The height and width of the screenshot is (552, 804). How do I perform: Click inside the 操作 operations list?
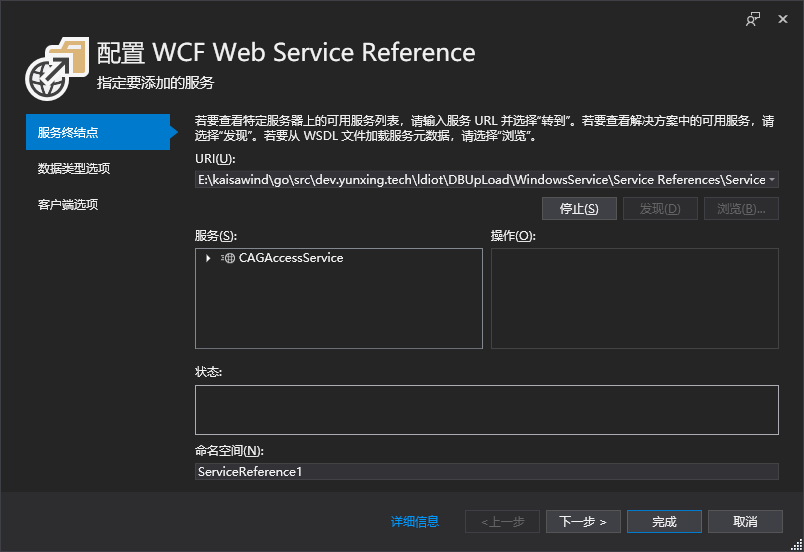click(x=635, y=298)
